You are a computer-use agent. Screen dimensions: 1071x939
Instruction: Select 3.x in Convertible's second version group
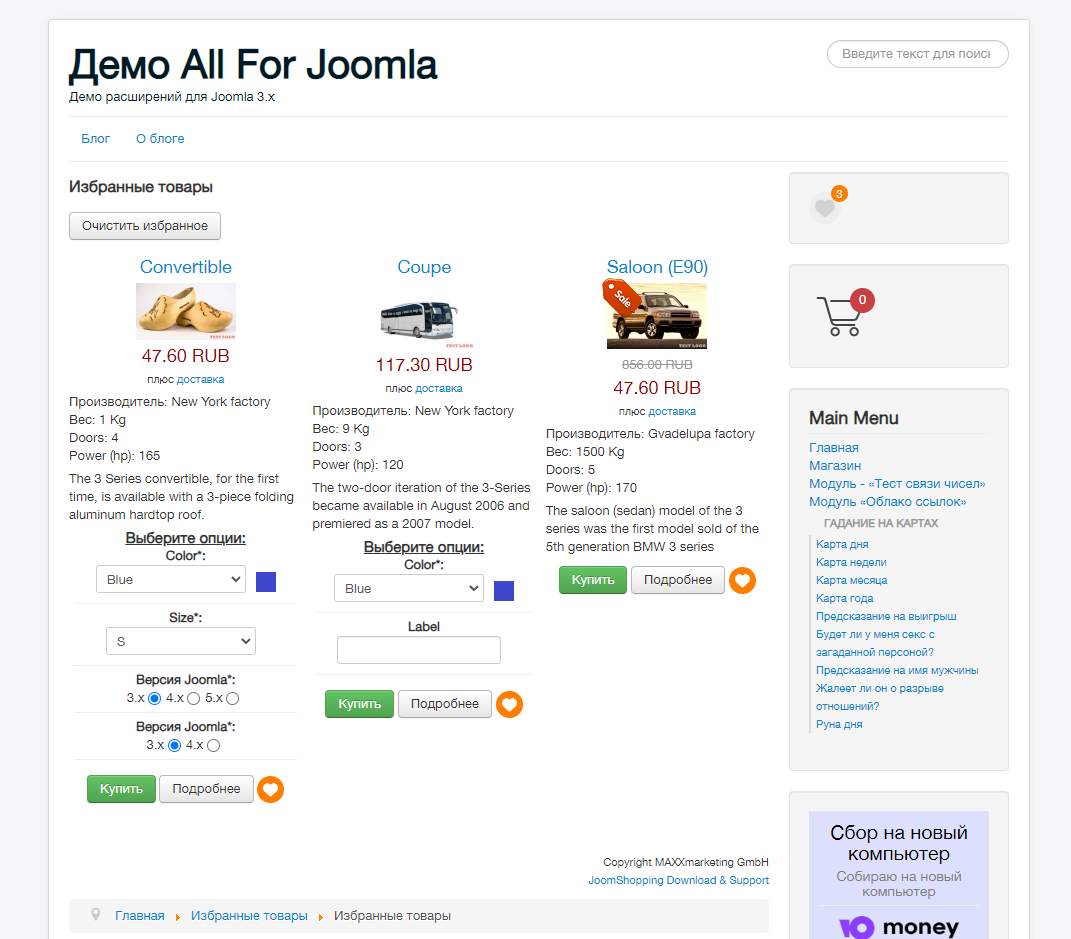[174, 746]
